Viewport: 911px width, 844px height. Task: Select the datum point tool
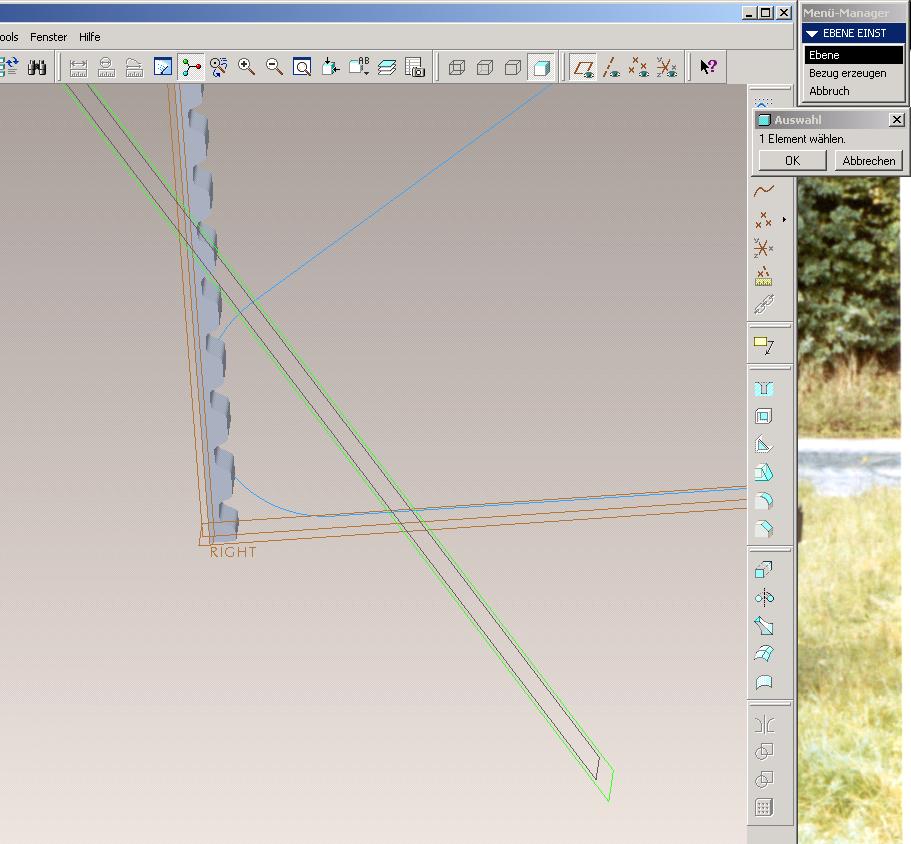click(x=763, y=220)
